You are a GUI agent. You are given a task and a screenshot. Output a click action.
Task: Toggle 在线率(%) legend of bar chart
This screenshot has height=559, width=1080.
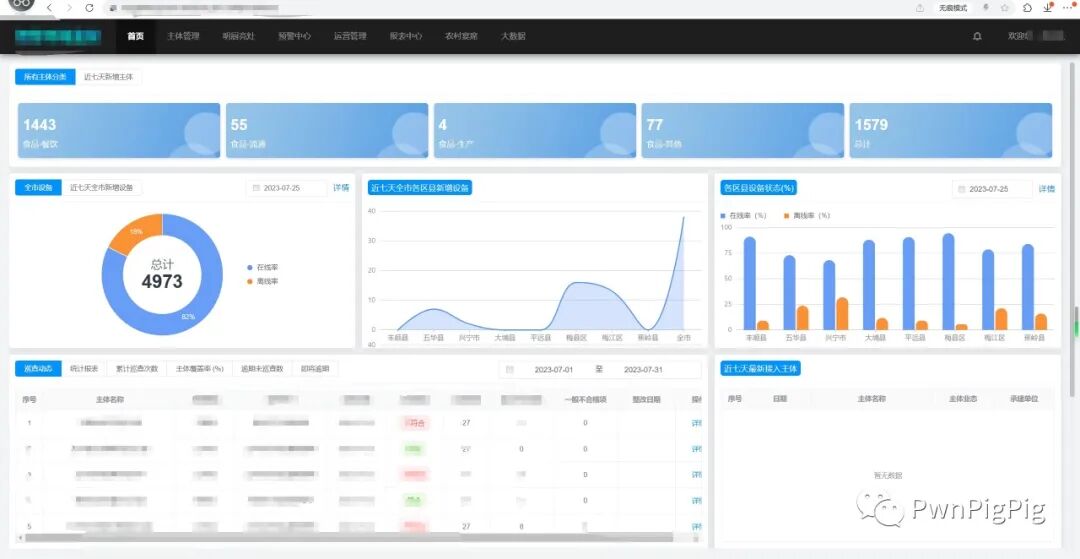coord(743,215)
